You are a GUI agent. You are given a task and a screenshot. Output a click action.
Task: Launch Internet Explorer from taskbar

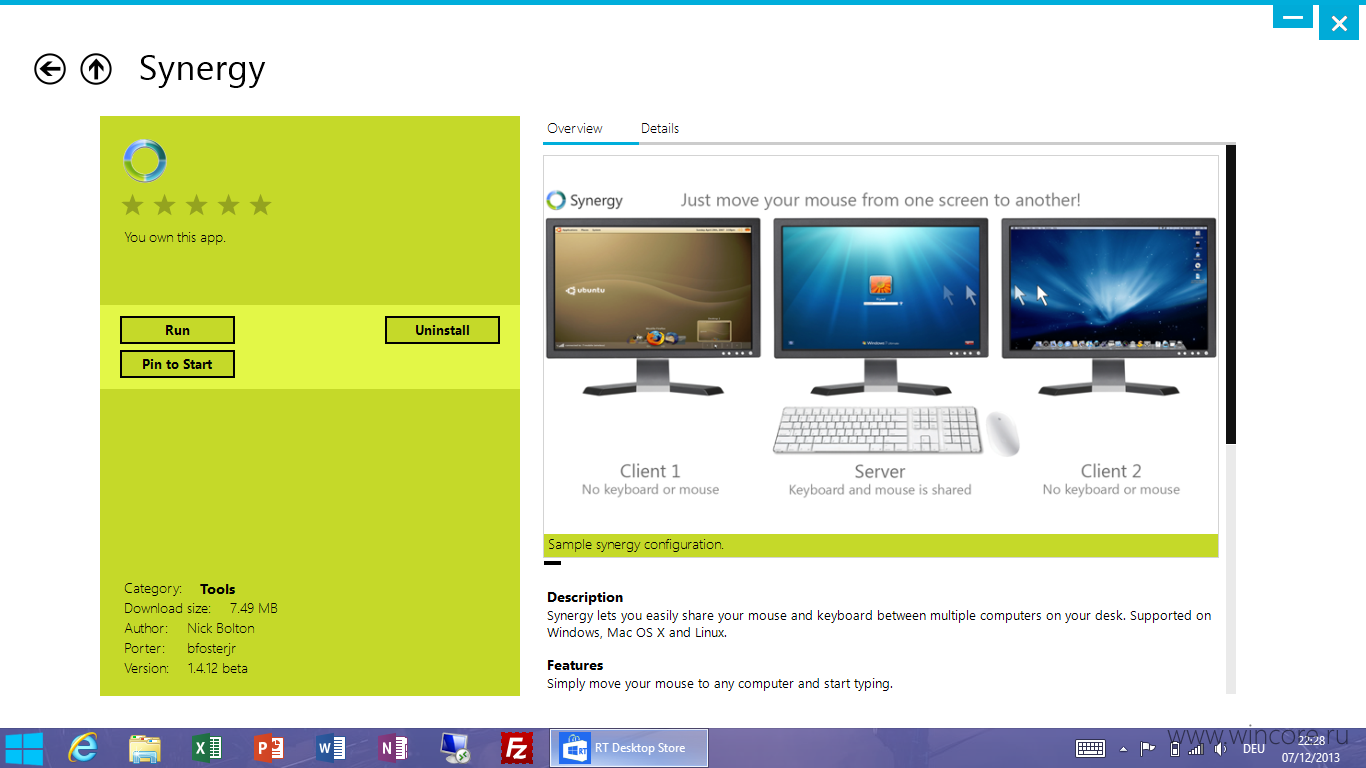tap(83, 748)
